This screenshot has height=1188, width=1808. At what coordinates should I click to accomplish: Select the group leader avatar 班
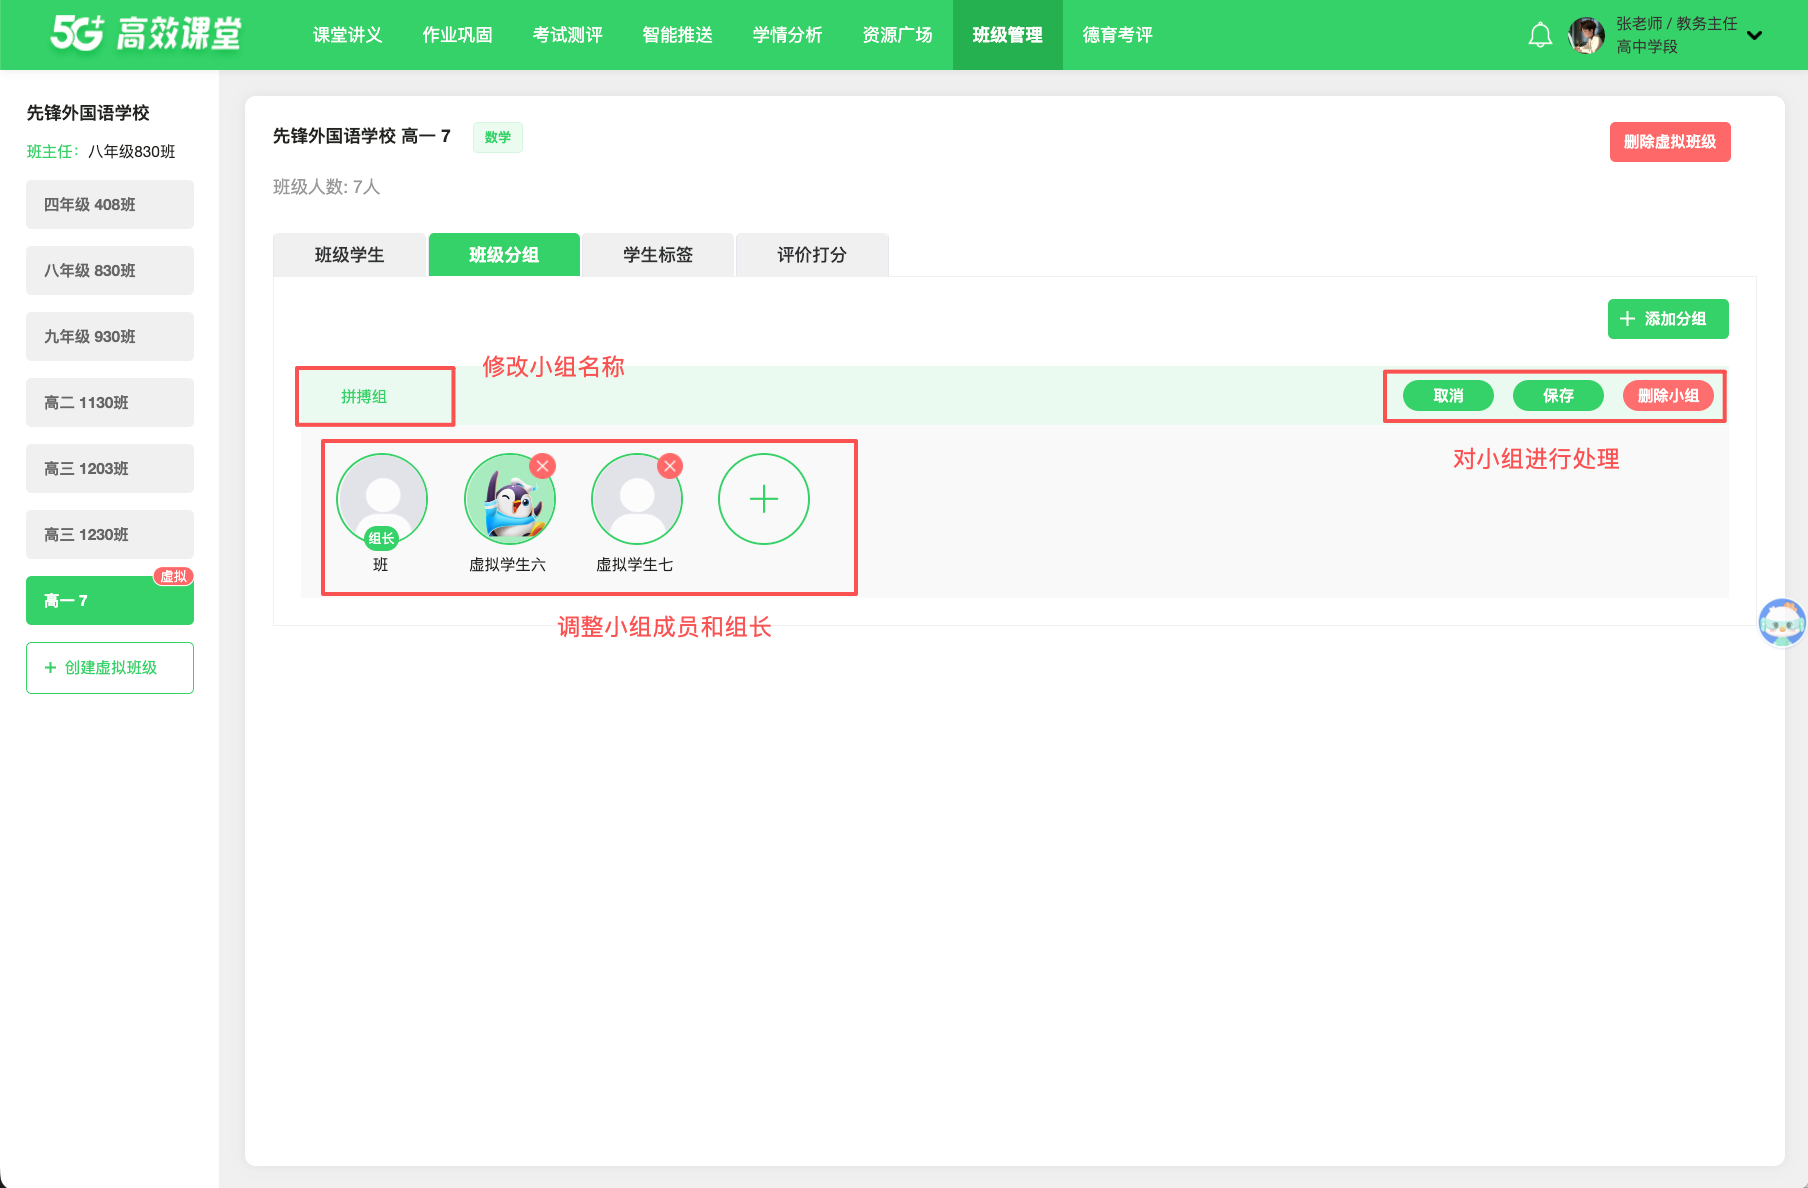(382, 499)
